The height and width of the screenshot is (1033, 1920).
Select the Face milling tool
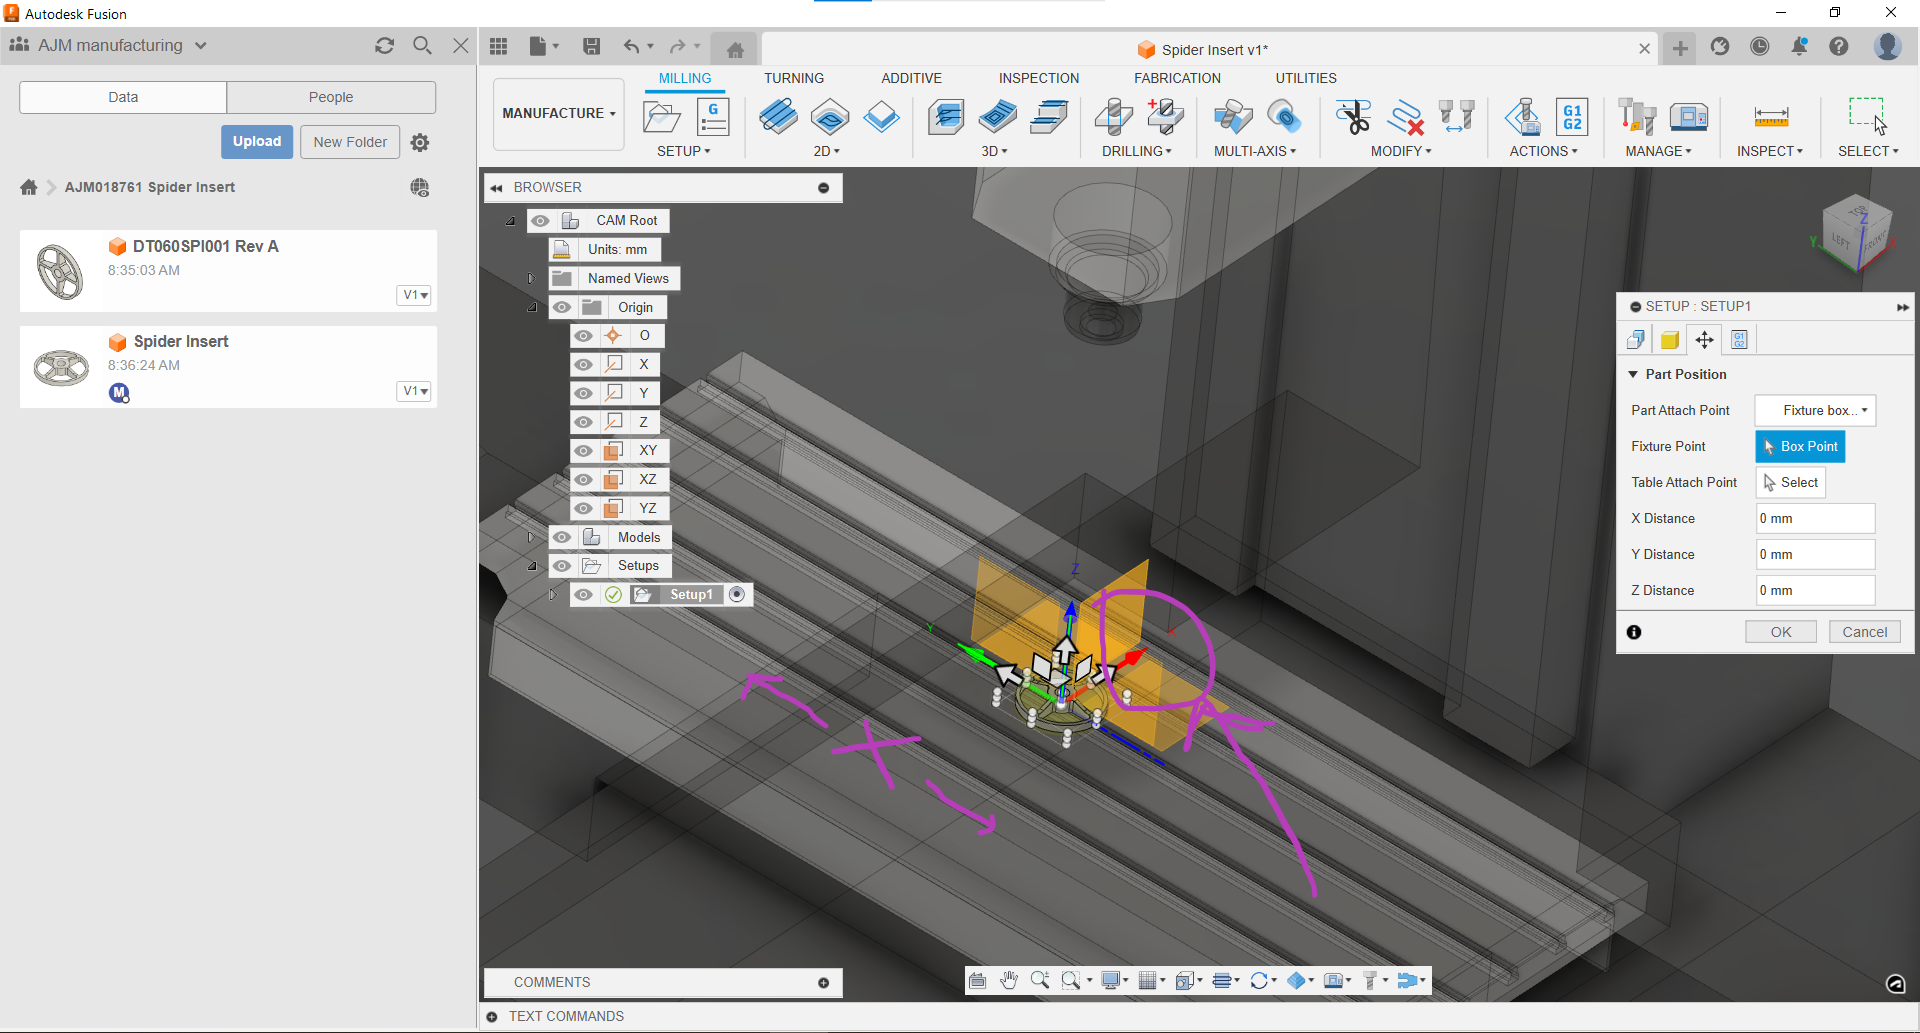[x=881, y=117]
